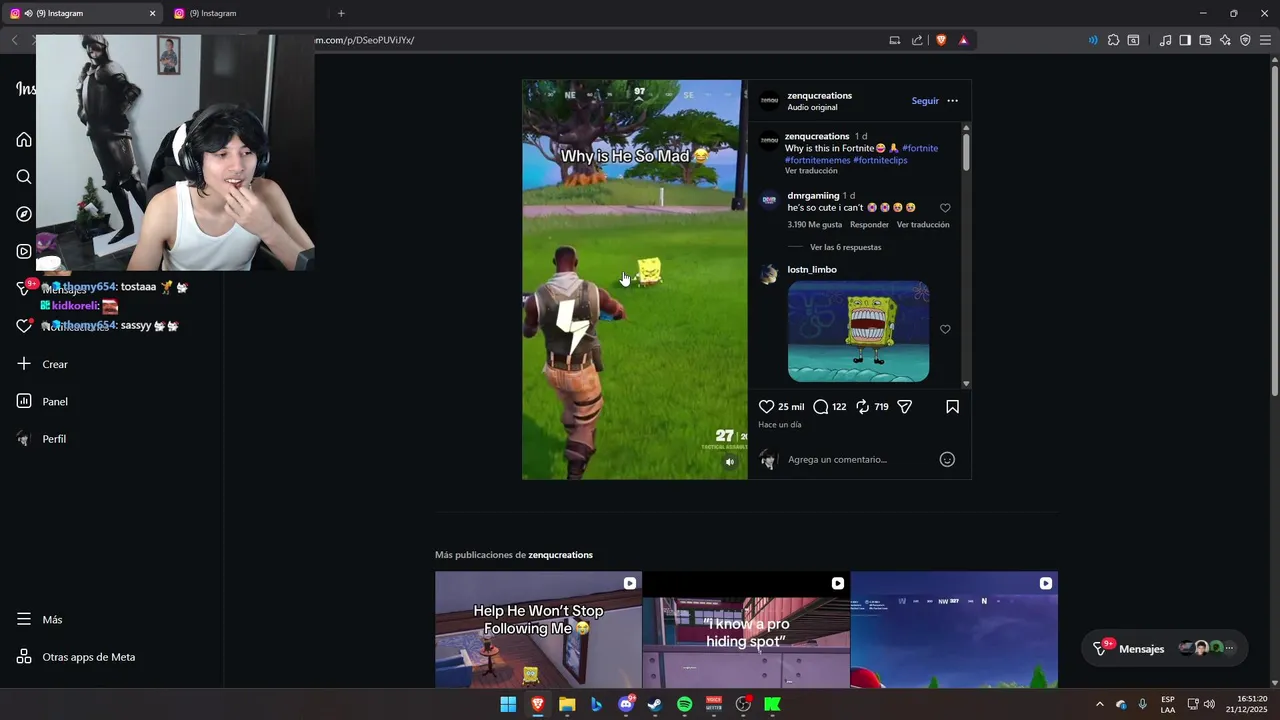Click the browser address bar URL
Screen dimensions: 1280x720
coord(364,40)
